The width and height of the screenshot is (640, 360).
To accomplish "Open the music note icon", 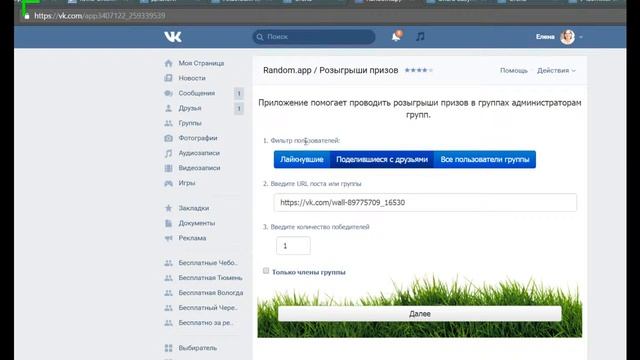I will click(420, 37).
